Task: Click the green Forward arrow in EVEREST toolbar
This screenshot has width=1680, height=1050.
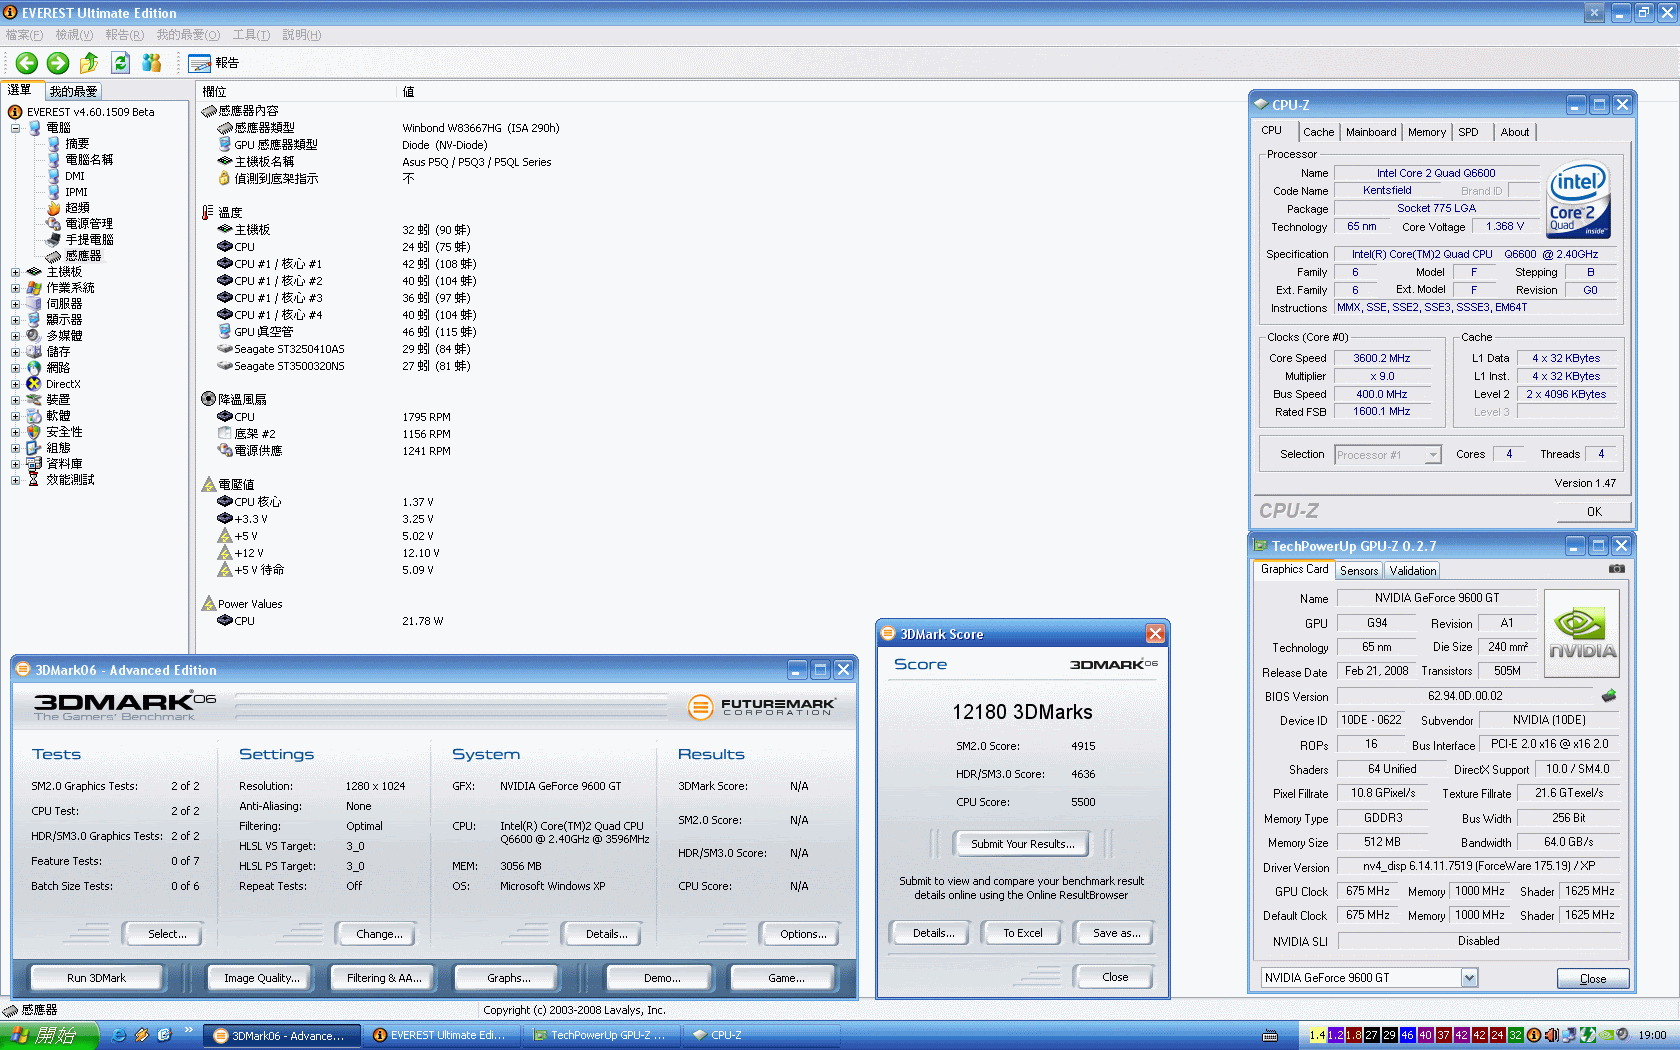Action: [x=58, y=63]
